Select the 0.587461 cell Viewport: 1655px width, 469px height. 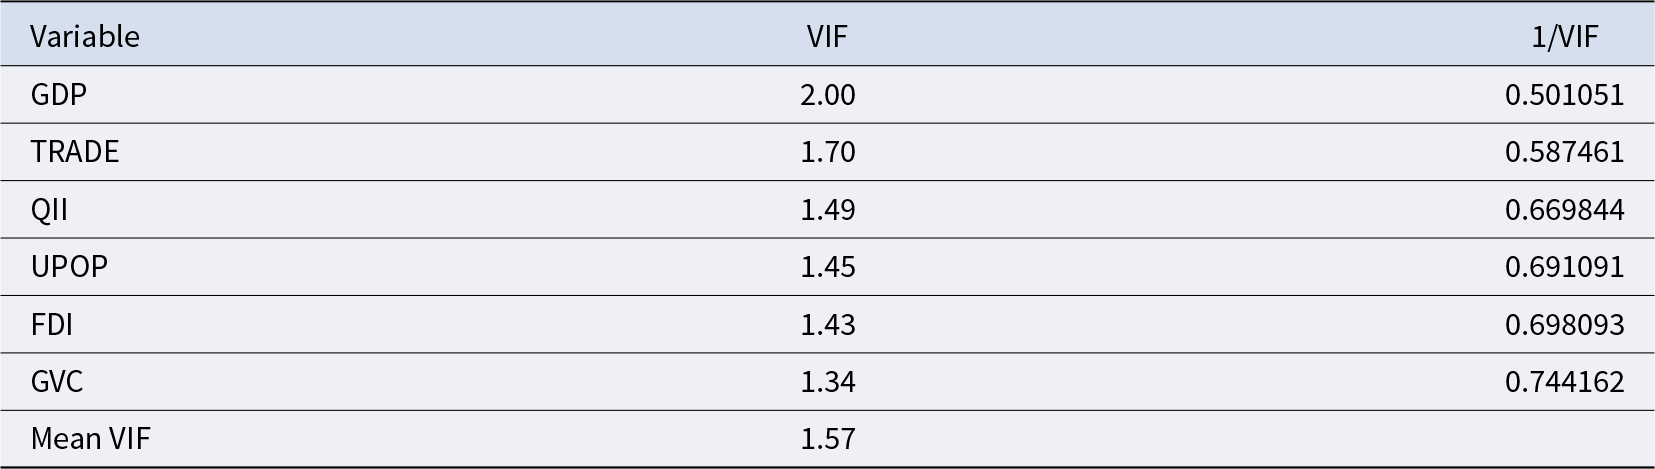[1564, 152]
